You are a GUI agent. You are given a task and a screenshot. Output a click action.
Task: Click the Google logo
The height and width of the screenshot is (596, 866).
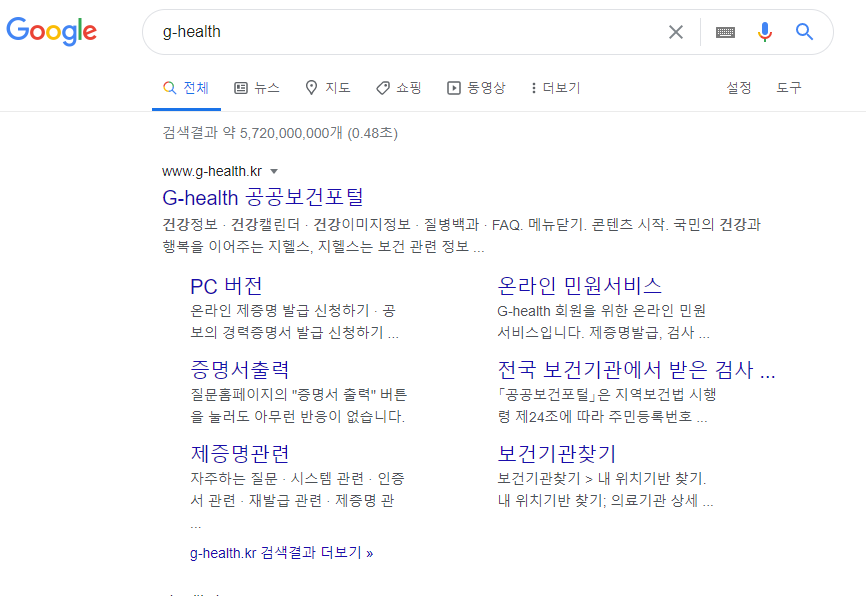51,31
